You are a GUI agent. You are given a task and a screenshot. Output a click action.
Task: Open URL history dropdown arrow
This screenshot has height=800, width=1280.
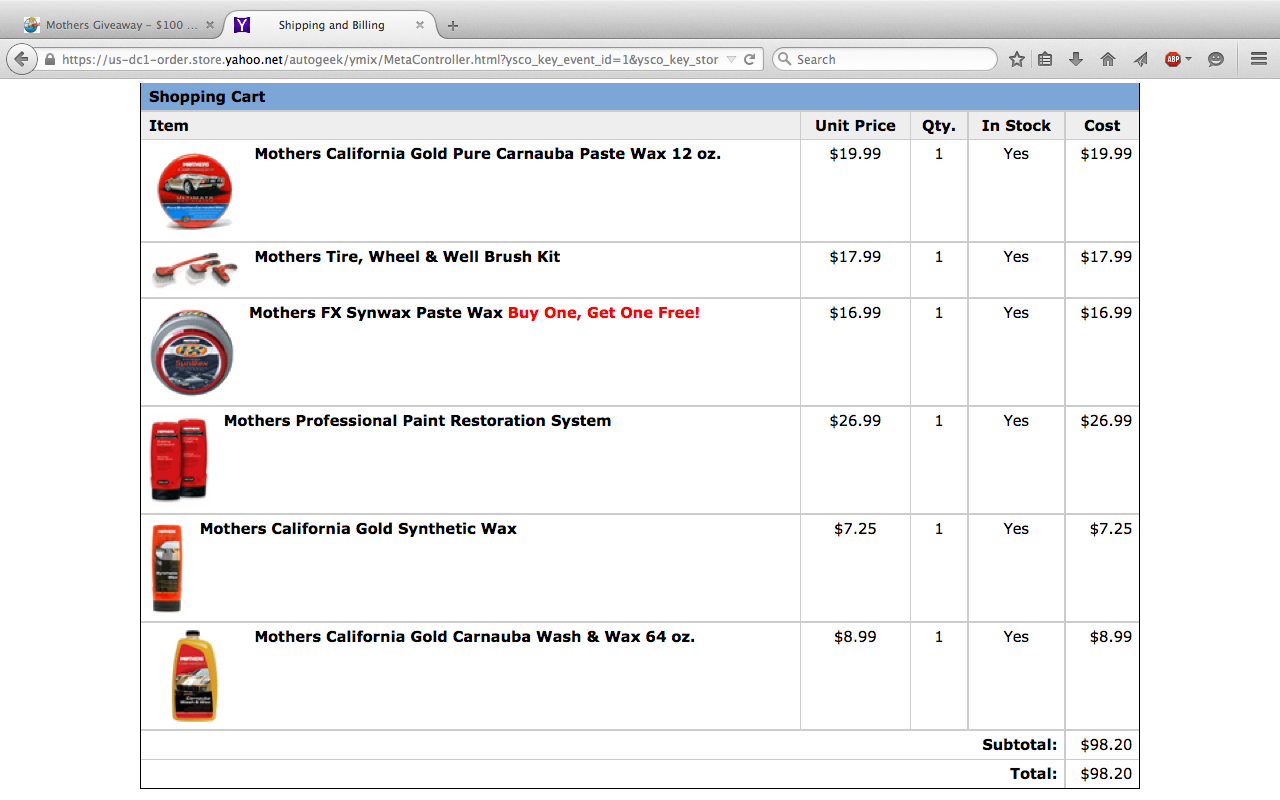click(731, 59)
